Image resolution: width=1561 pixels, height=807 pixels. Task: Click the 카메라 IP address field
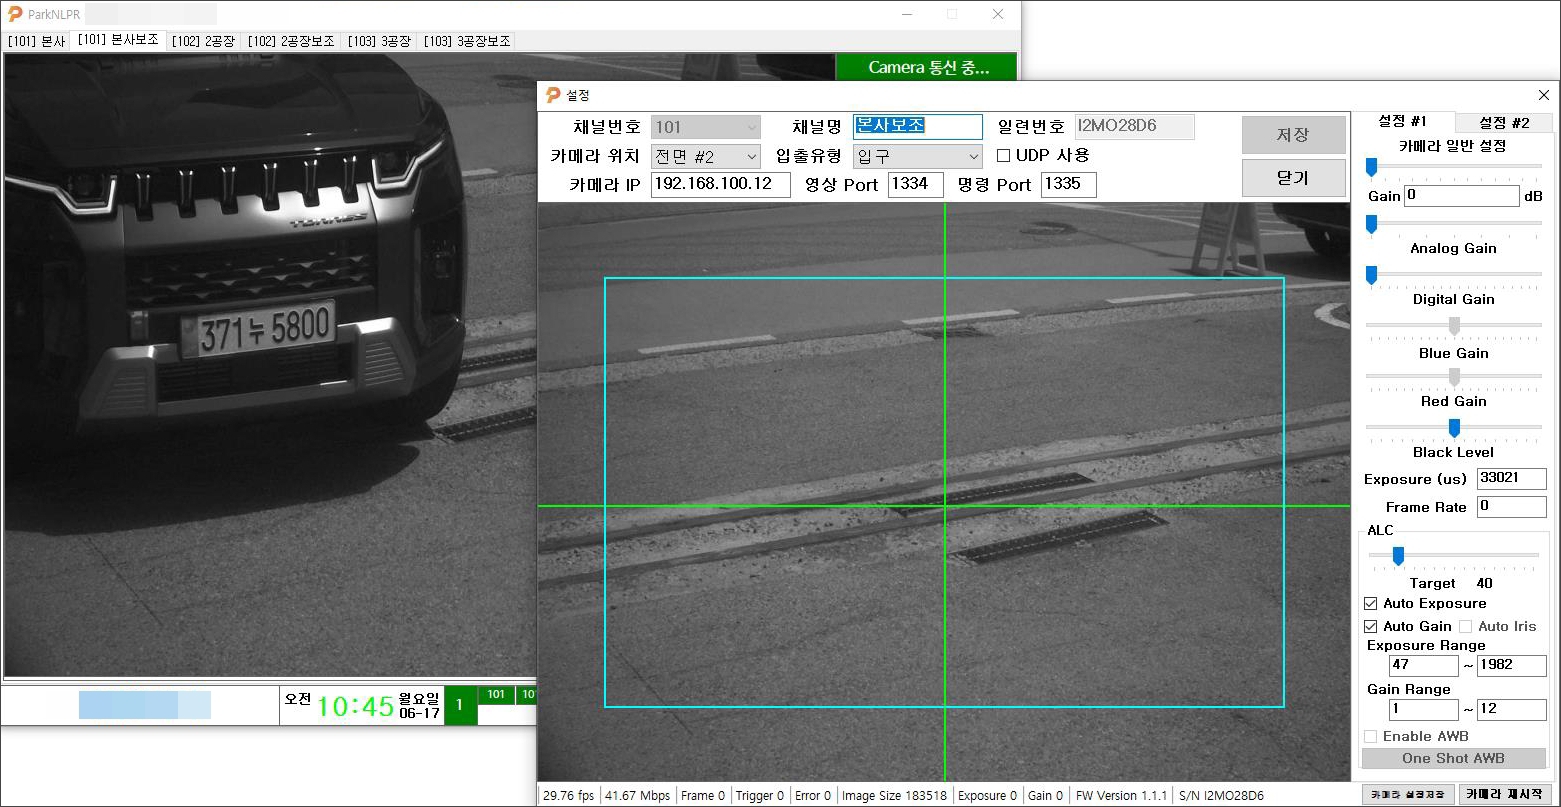click(721, 185)
